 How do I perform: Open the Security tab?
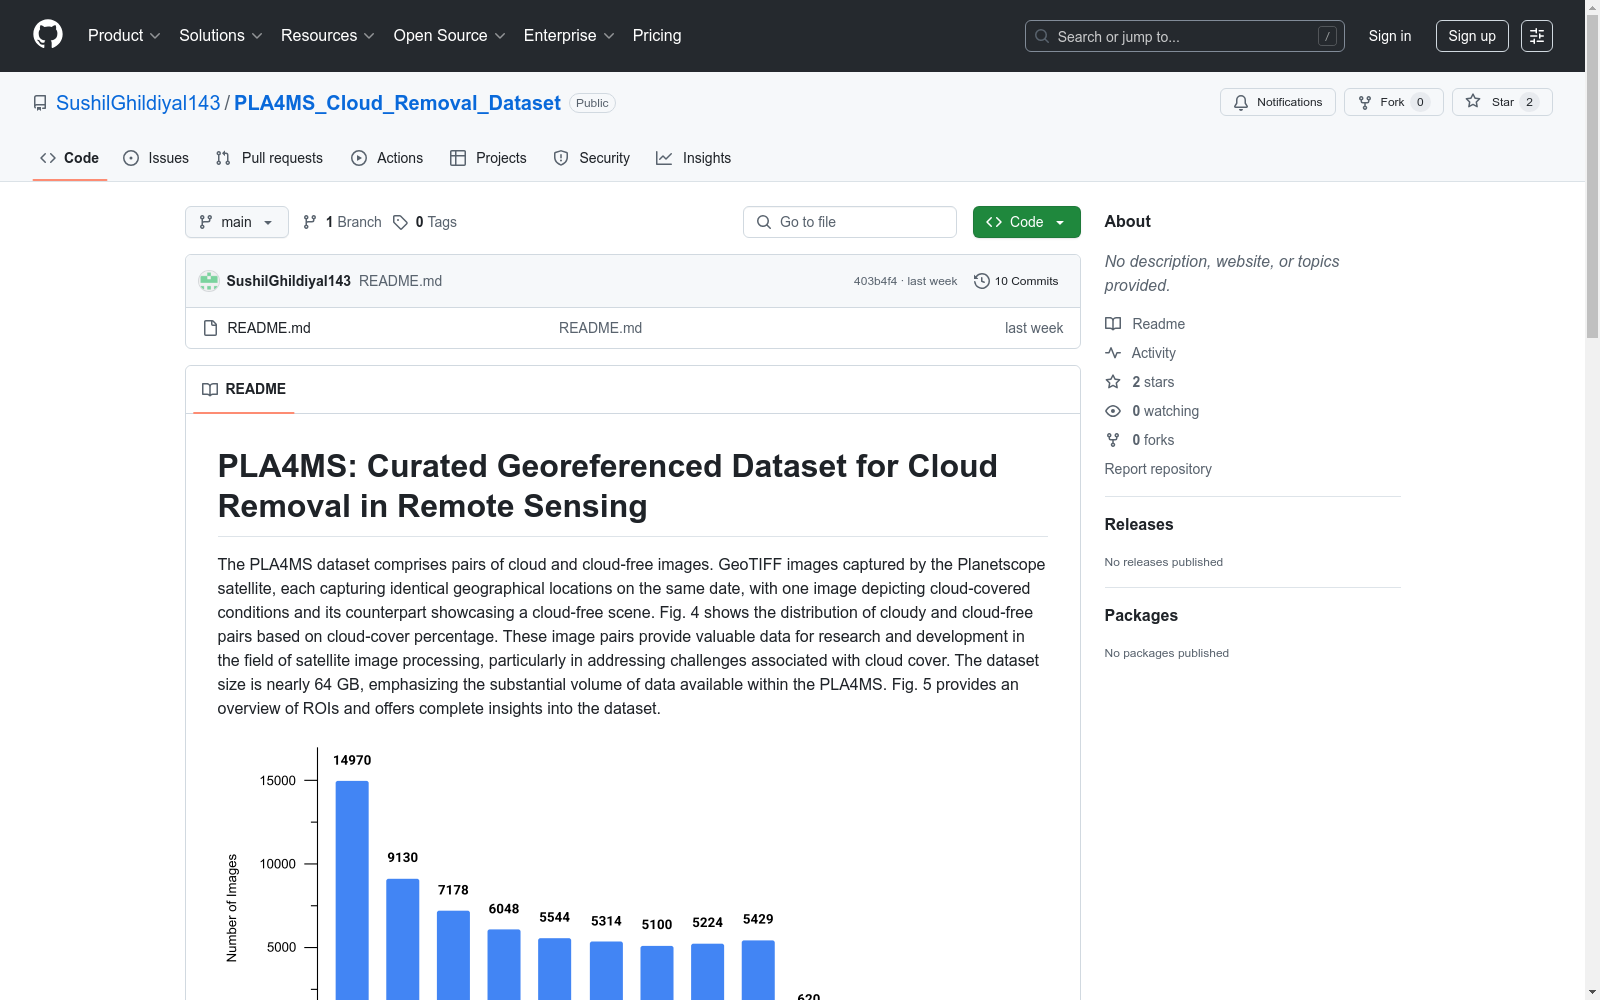coord(592,158)
